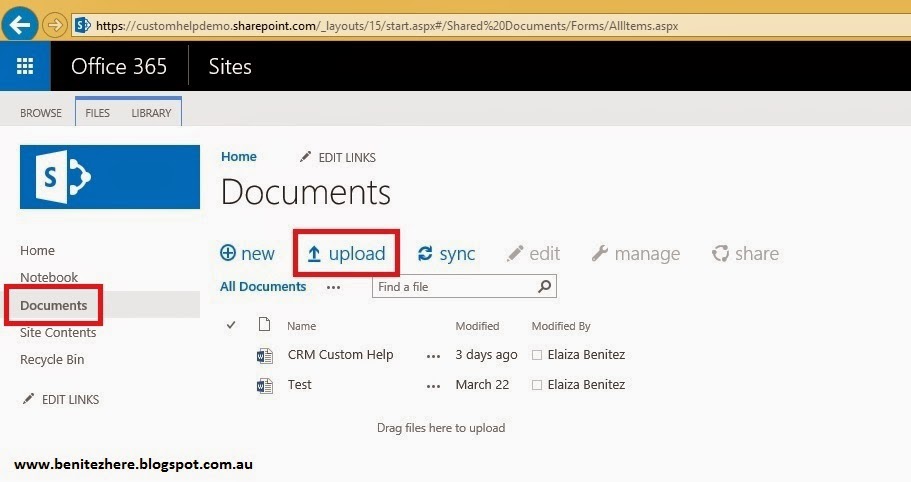Screen dimensions: 911x482
Task: Click the document type column header icon
Action: coord(264,324)
